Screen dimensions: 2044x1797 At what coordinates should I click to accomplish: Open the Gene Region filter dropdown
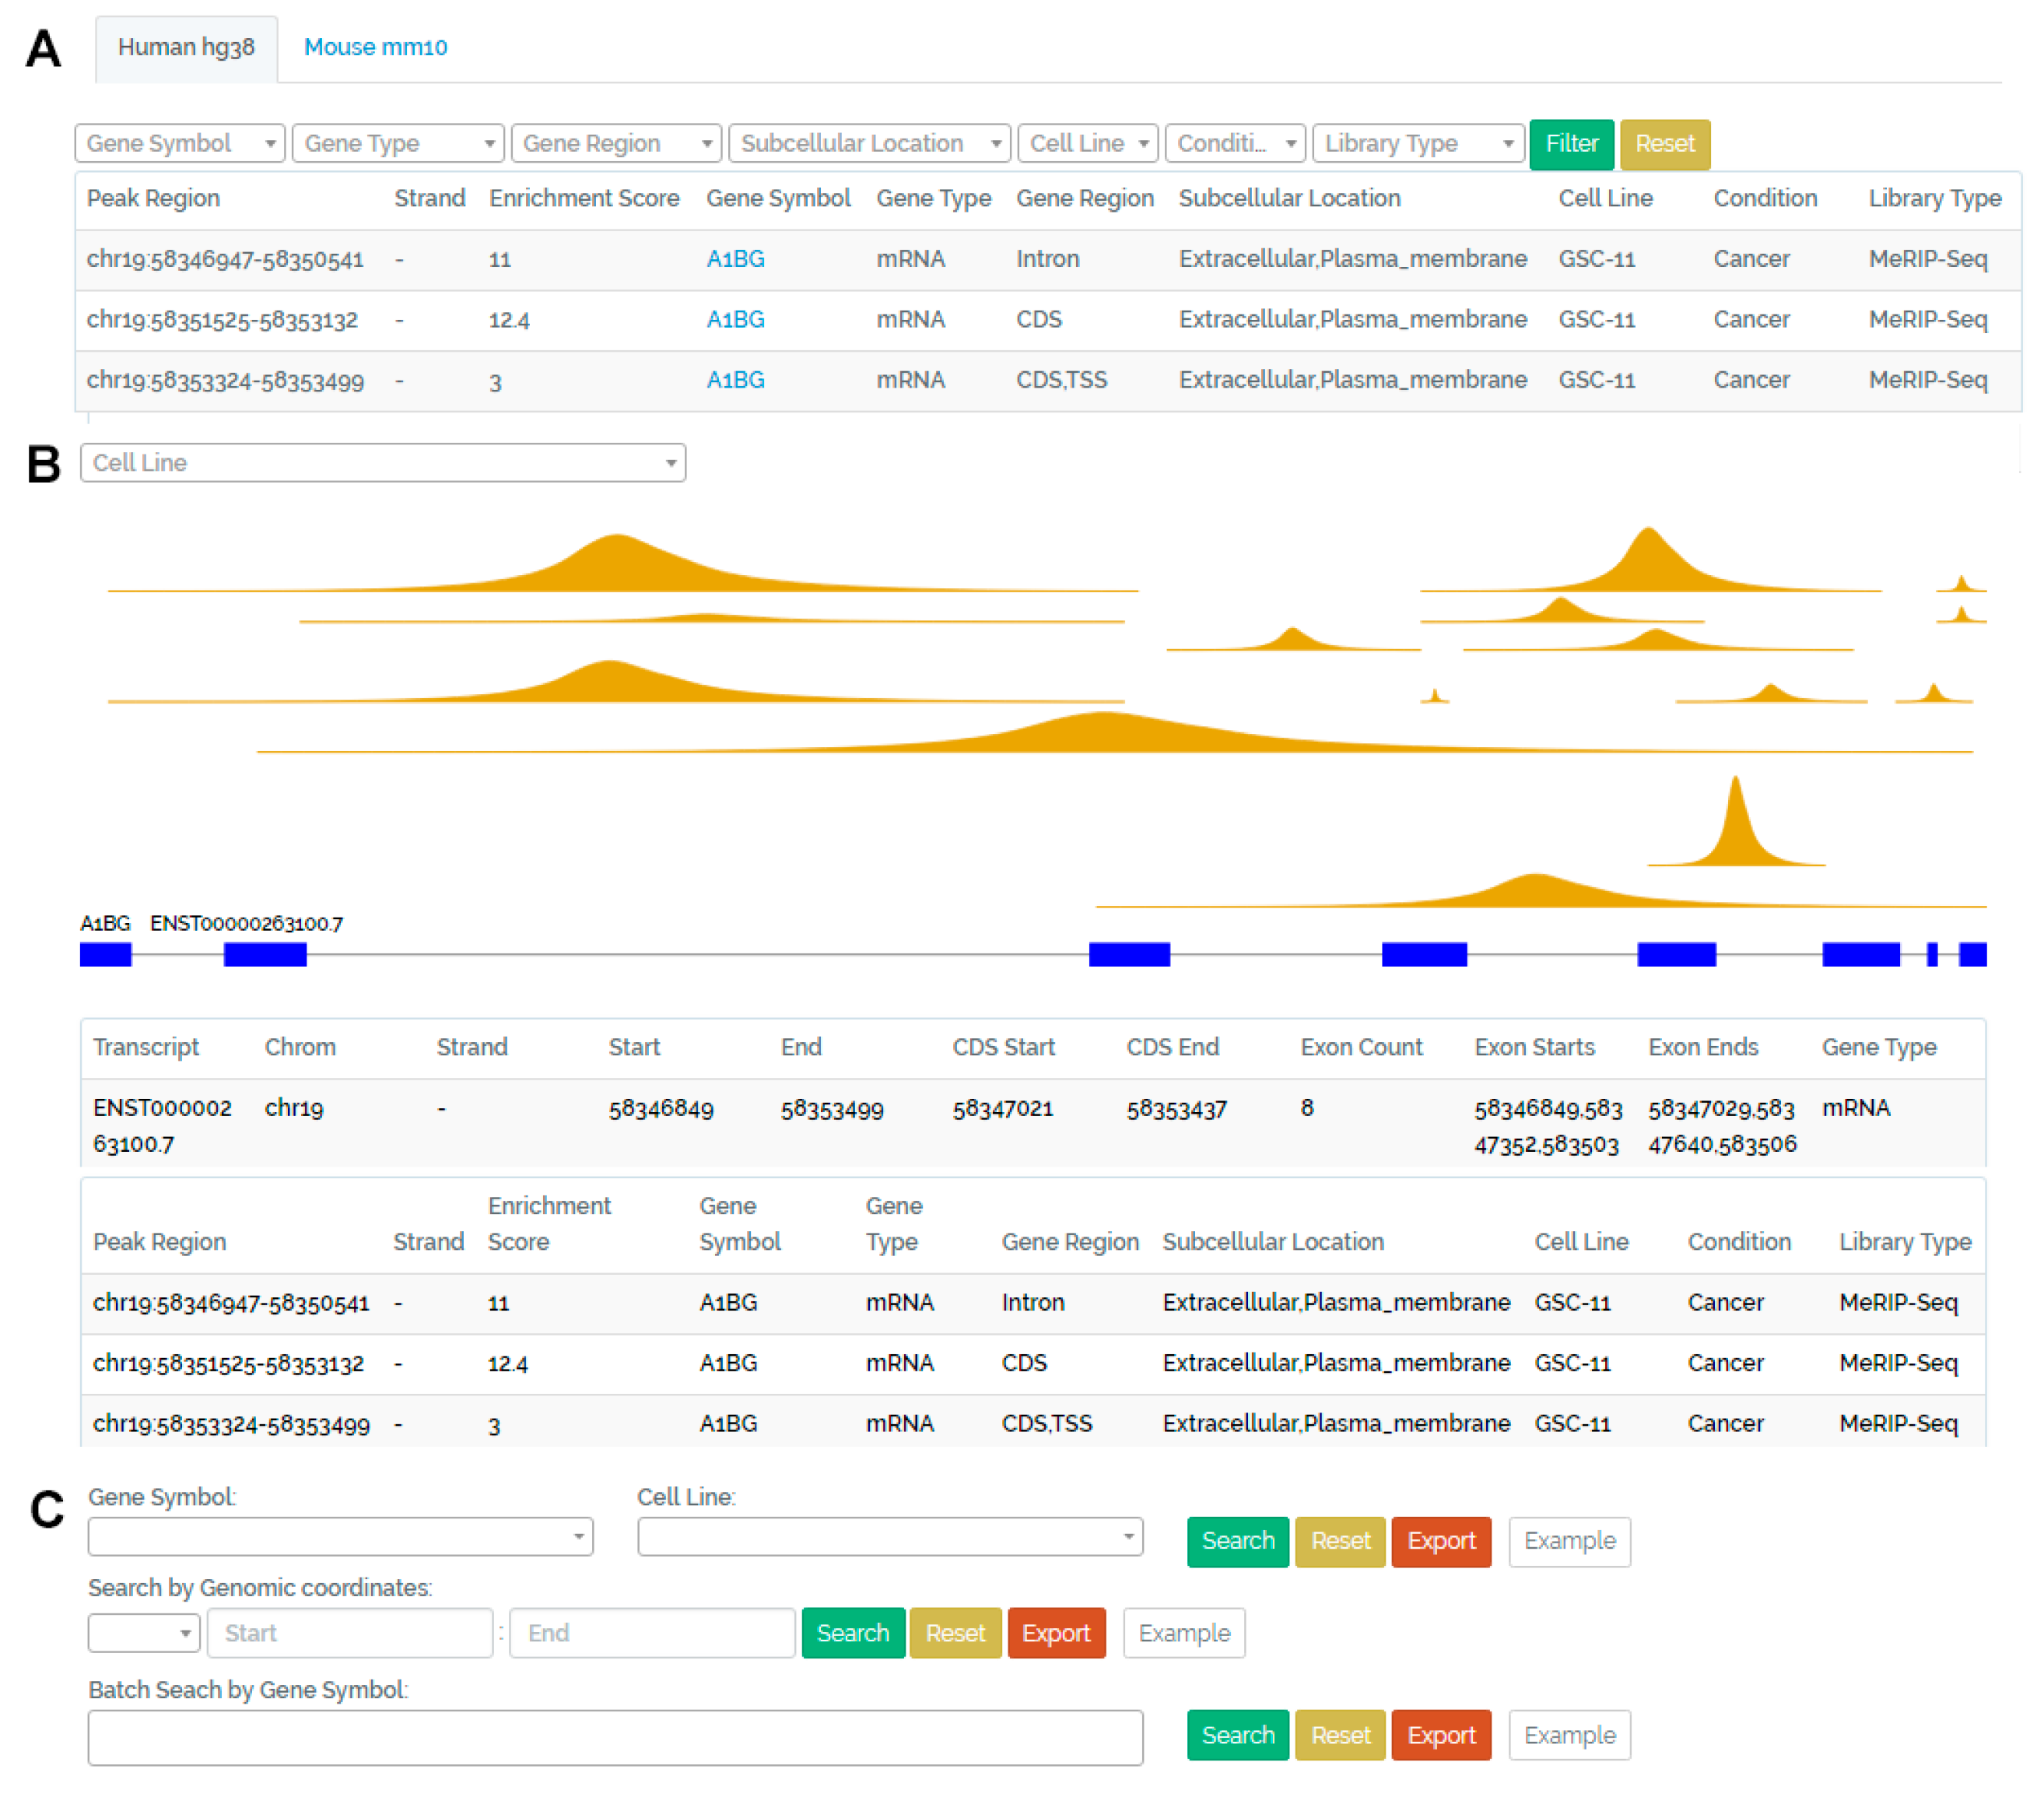click(x=616, y=143)
